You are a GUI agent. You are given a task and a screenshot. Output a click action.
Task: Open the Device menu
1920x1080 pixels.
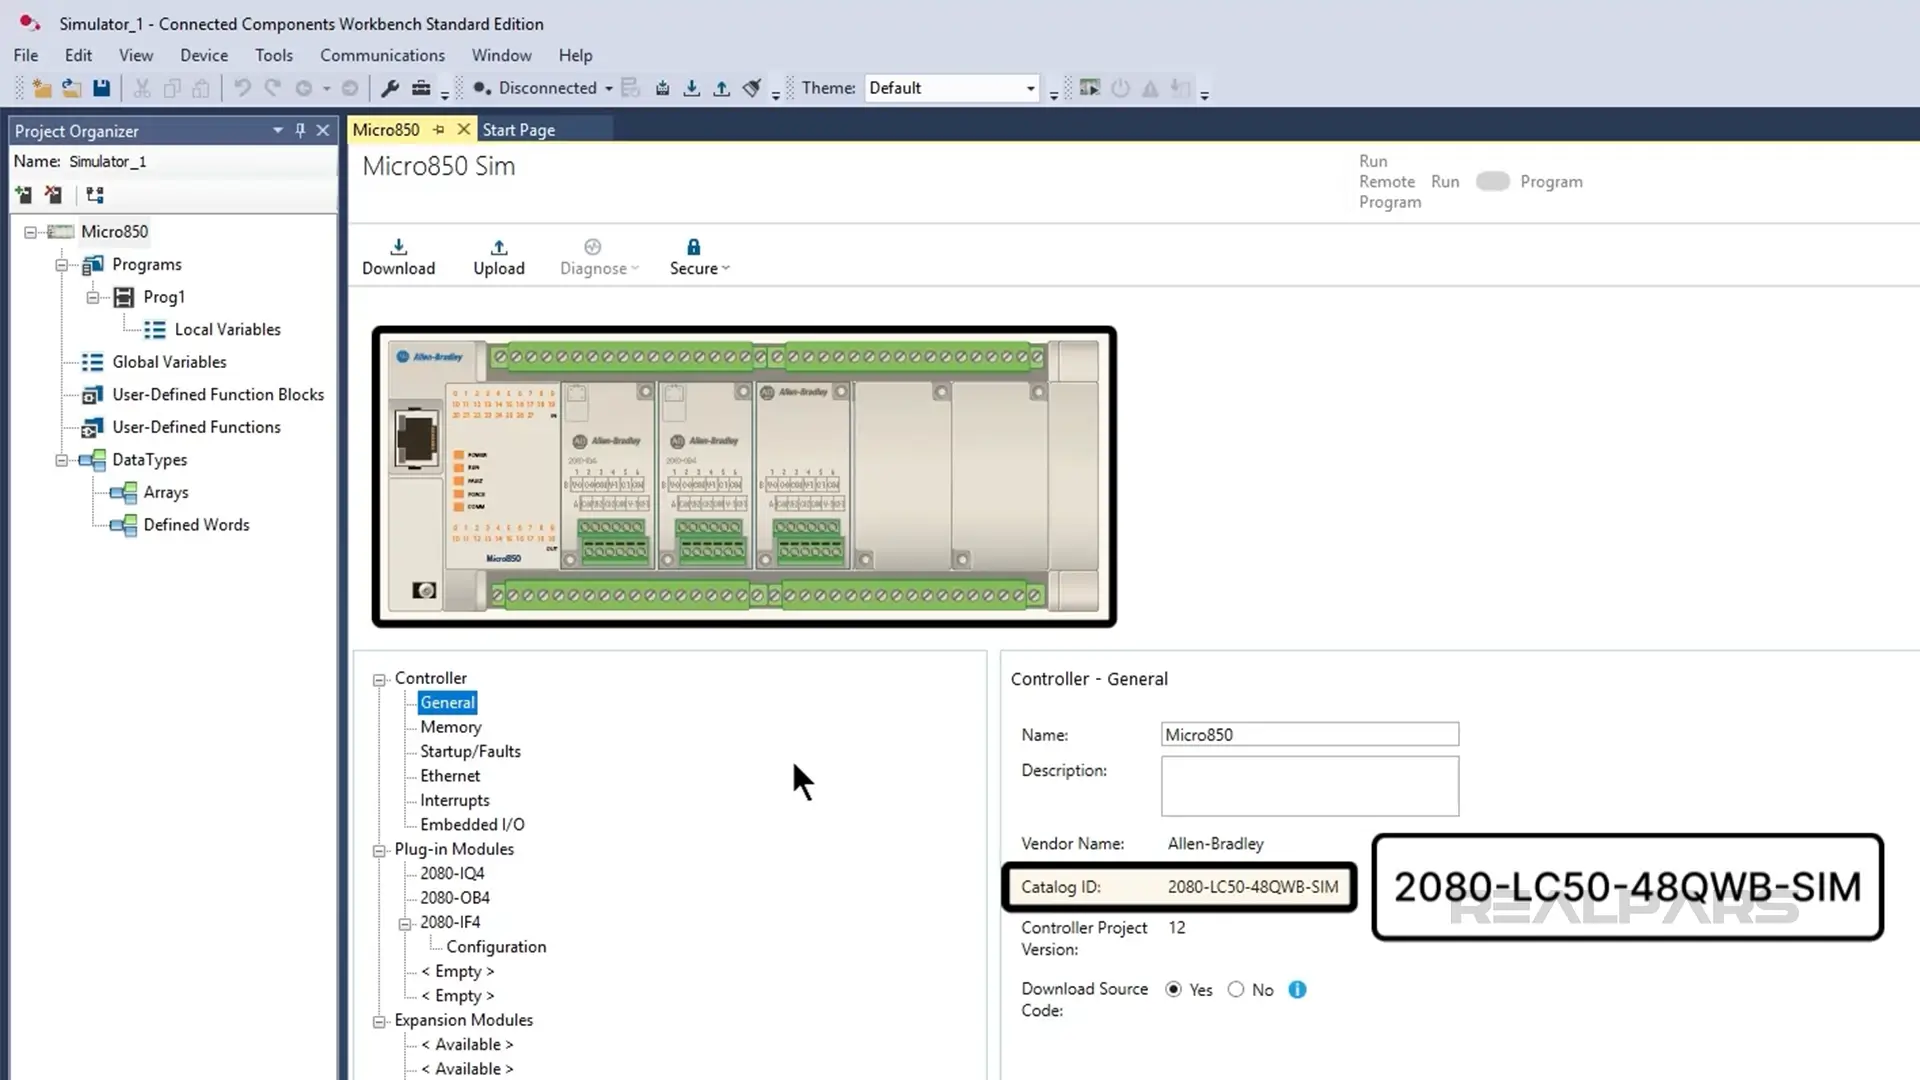[x=204, y=55]
